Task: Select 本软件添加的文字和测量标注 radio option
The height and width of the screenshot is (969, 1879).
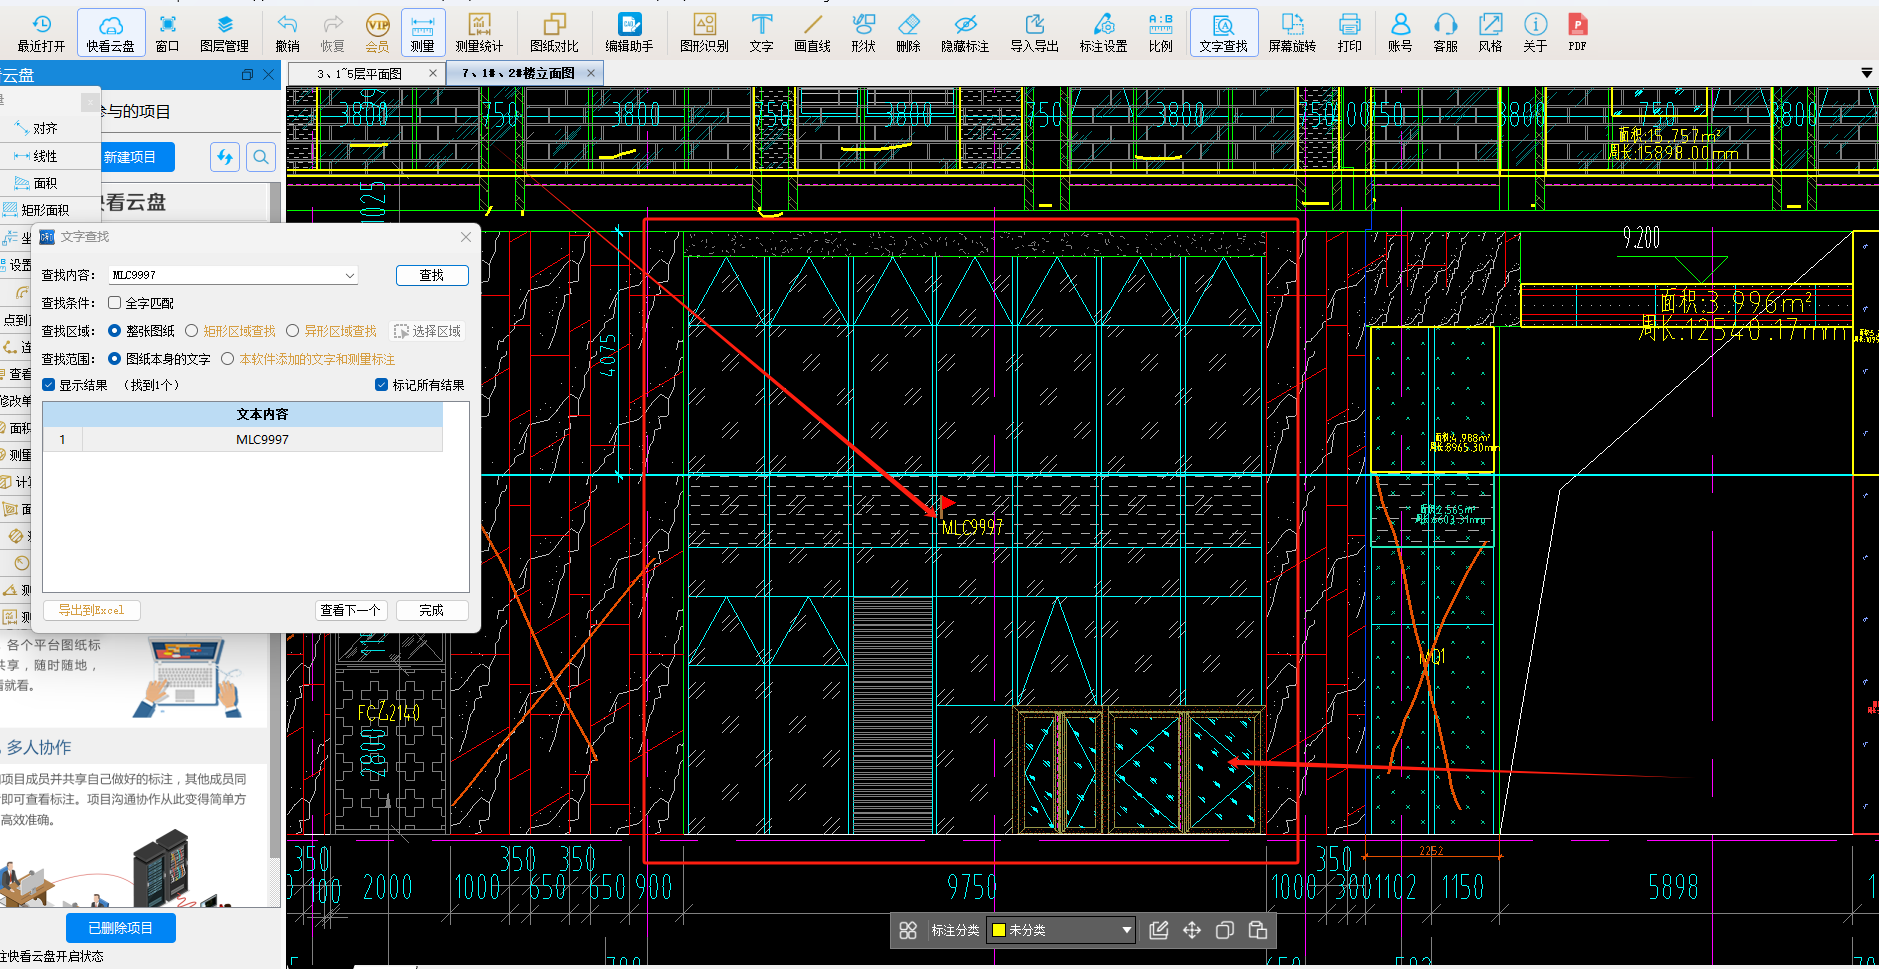Action: (x=228, y=359)
